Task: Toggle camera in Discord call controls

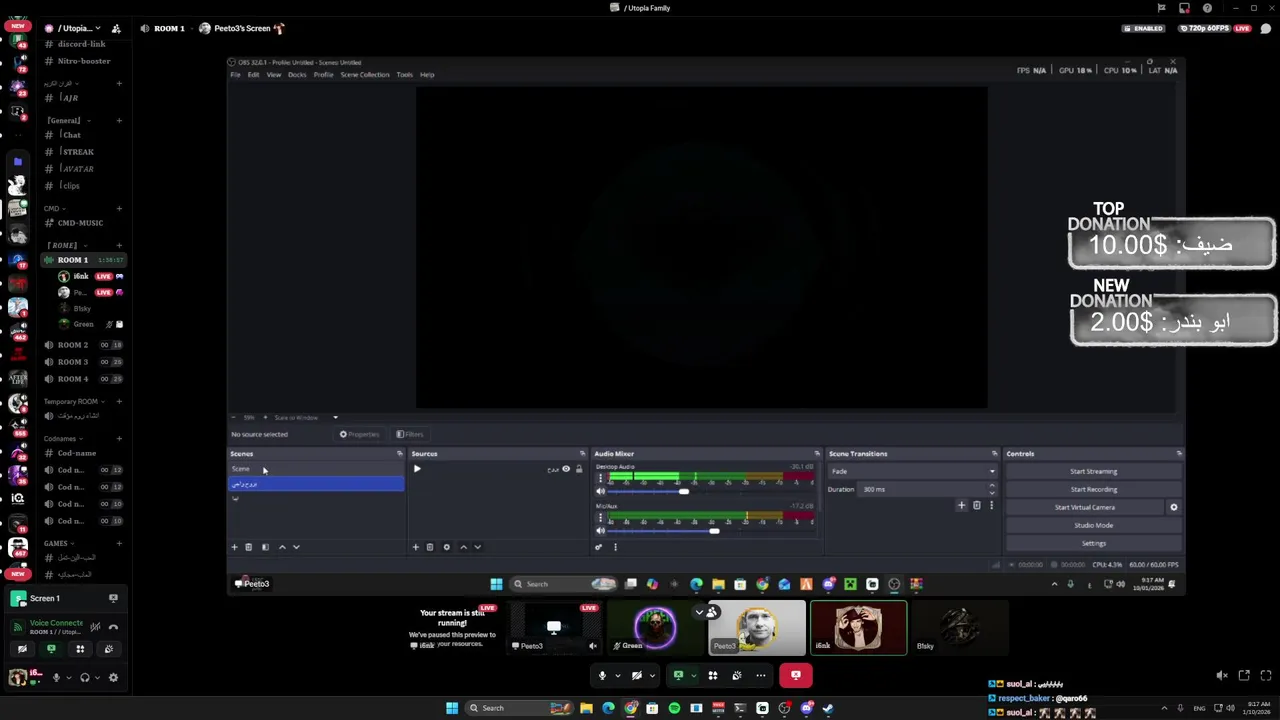Action: pos(636,675)
